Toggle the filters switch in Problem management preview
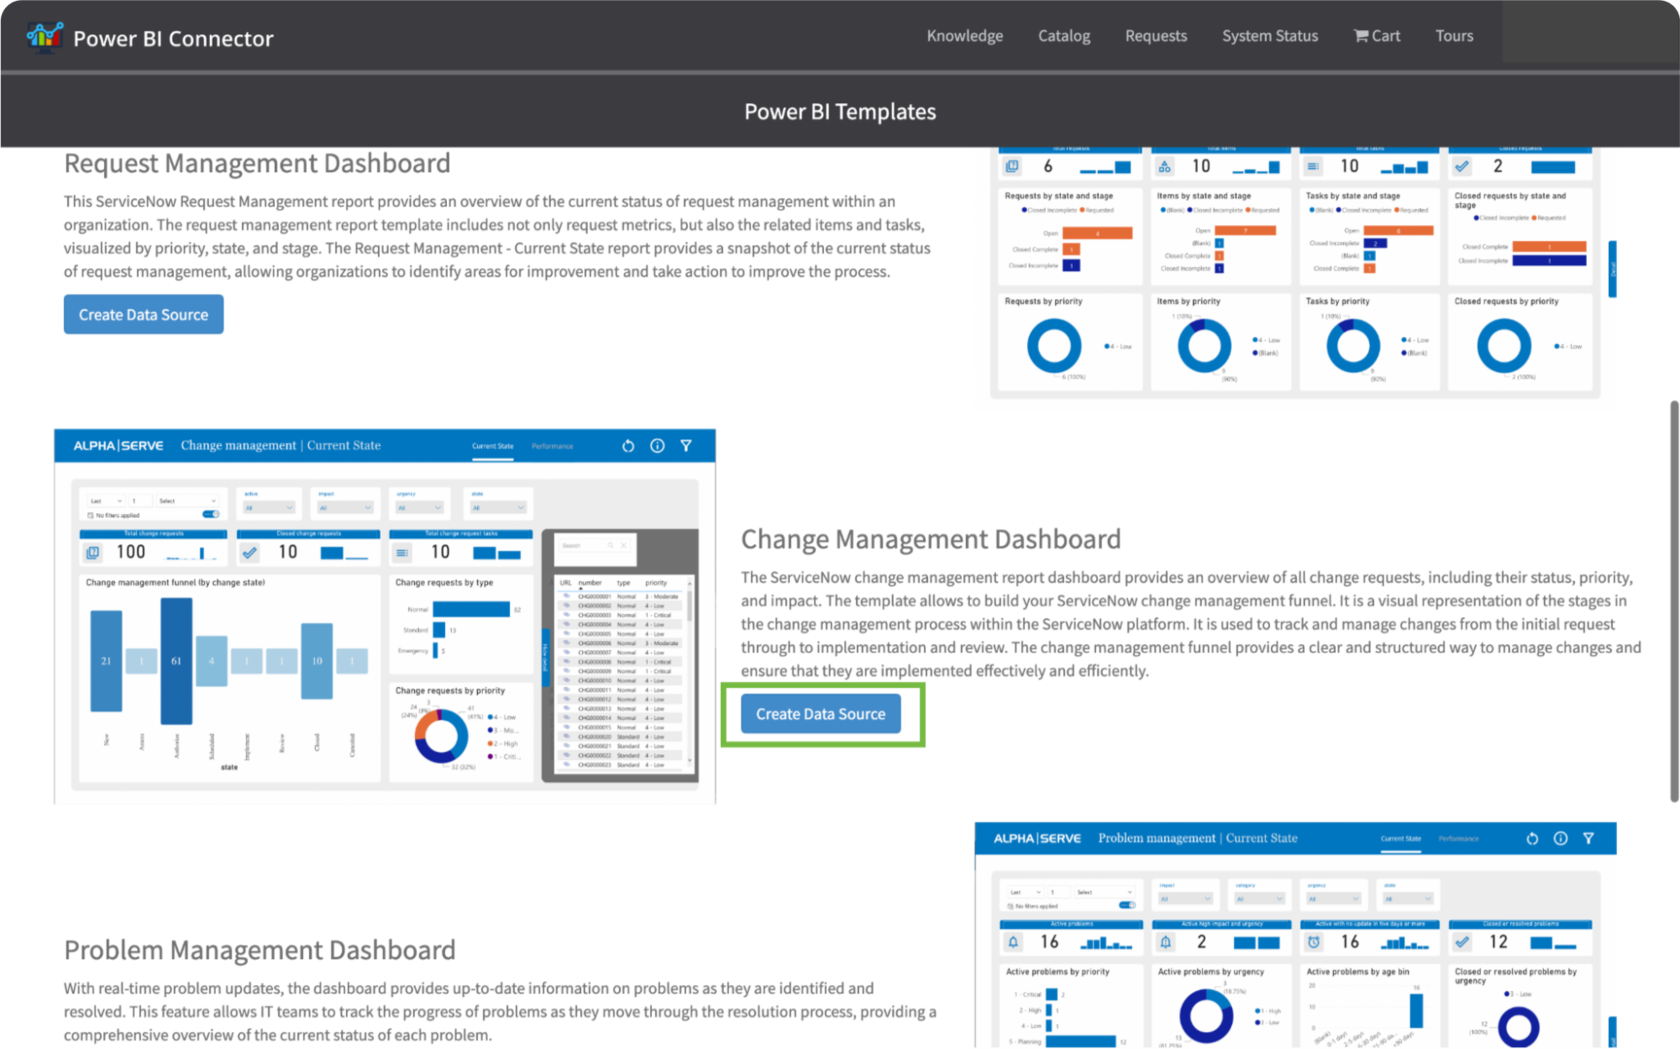The height and width of the screenshot is (1049, 1680). tap(1127, 906)
